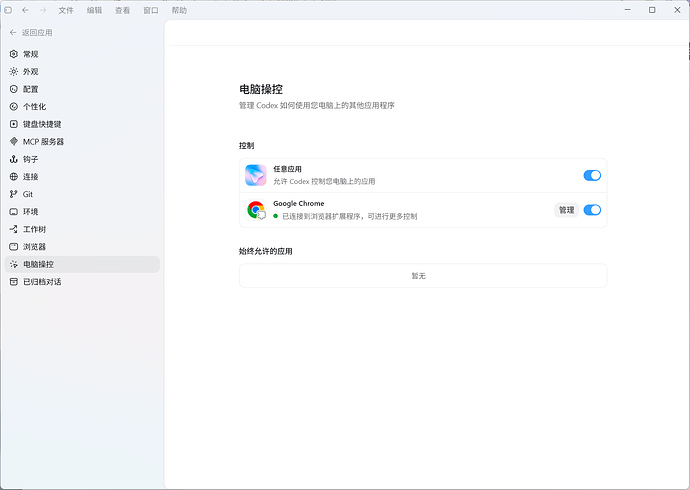Open the 浏览器 browser icon
690x490 pixels.
click(x=14, y=247)
